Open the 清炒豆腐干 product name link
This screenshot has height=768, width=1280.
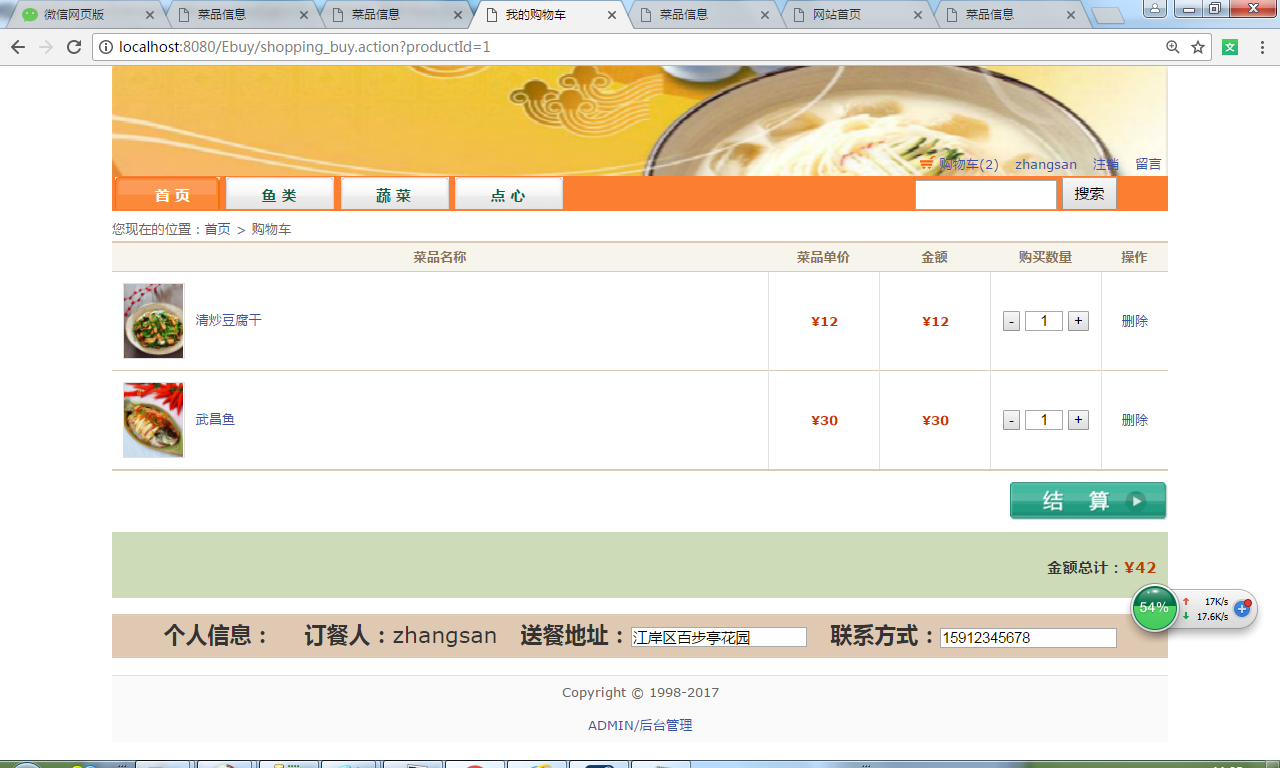[x=228, y=320]
